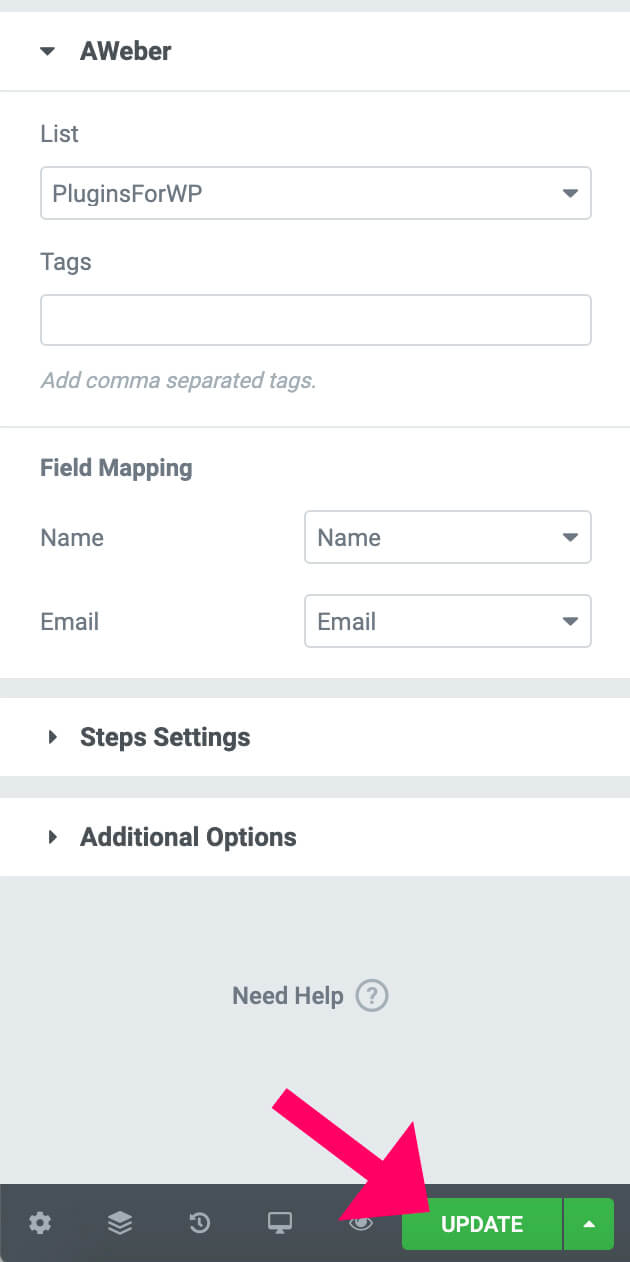630x1262 pixels.
Task: Click the Update button
Action: coord(481,1223)
